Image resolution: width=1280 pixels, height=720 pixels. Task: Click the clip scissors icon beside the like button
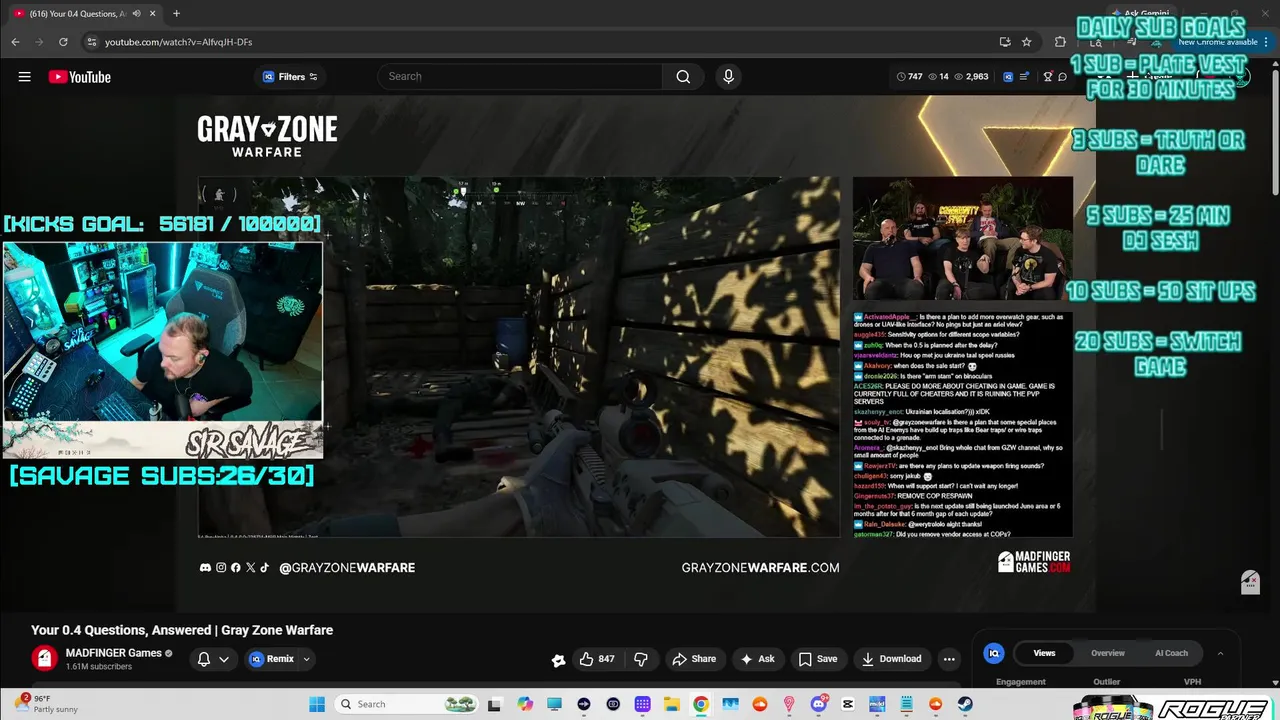(x=558, y=659)
